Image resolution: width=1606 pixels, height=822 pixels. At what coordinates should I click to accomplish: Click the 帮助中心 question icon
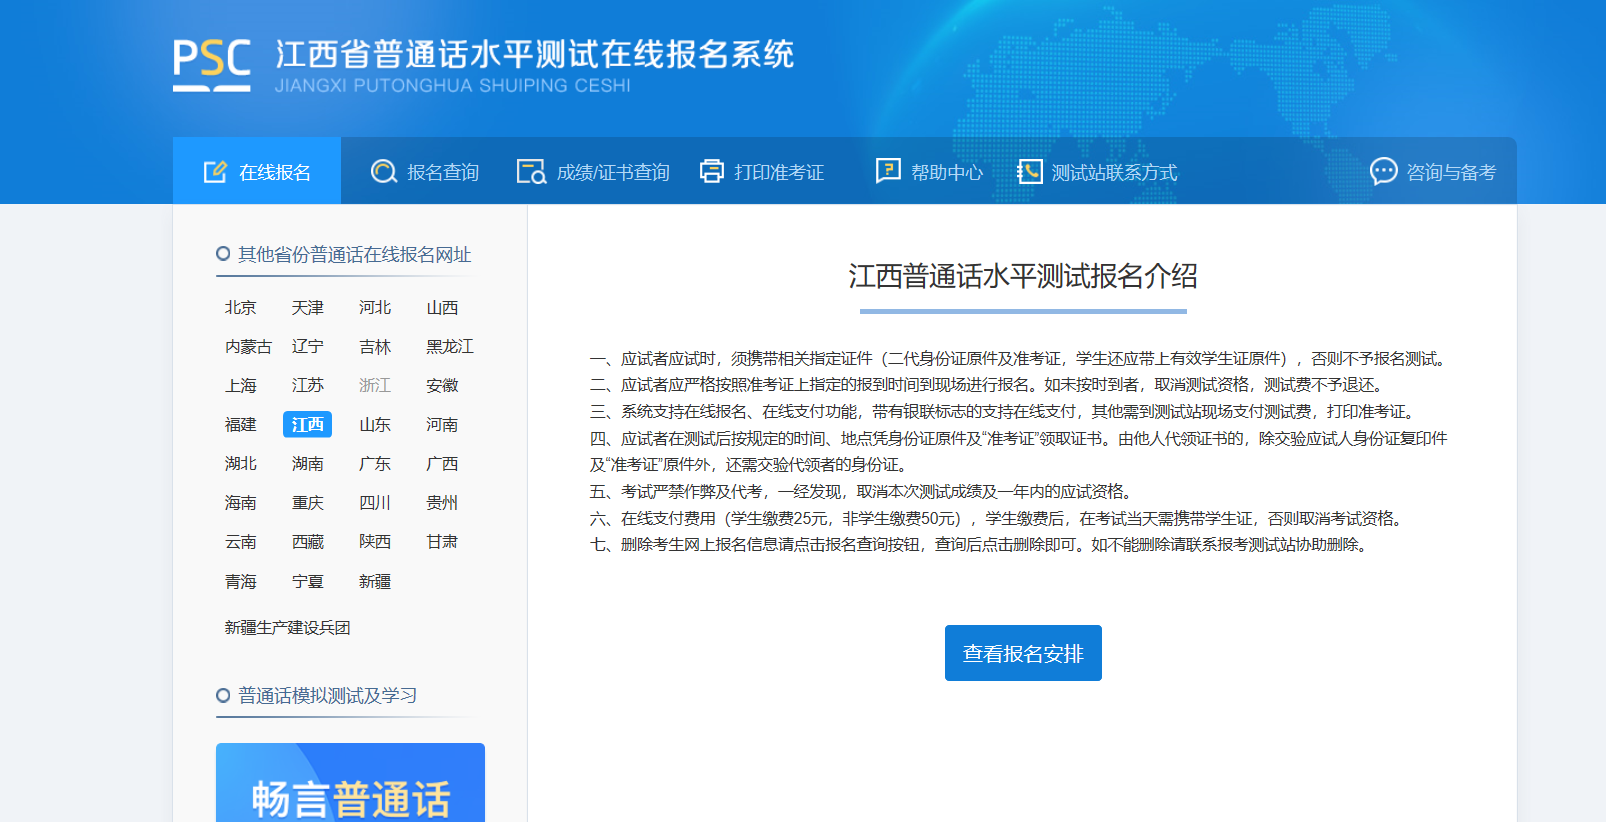[888, 171]
